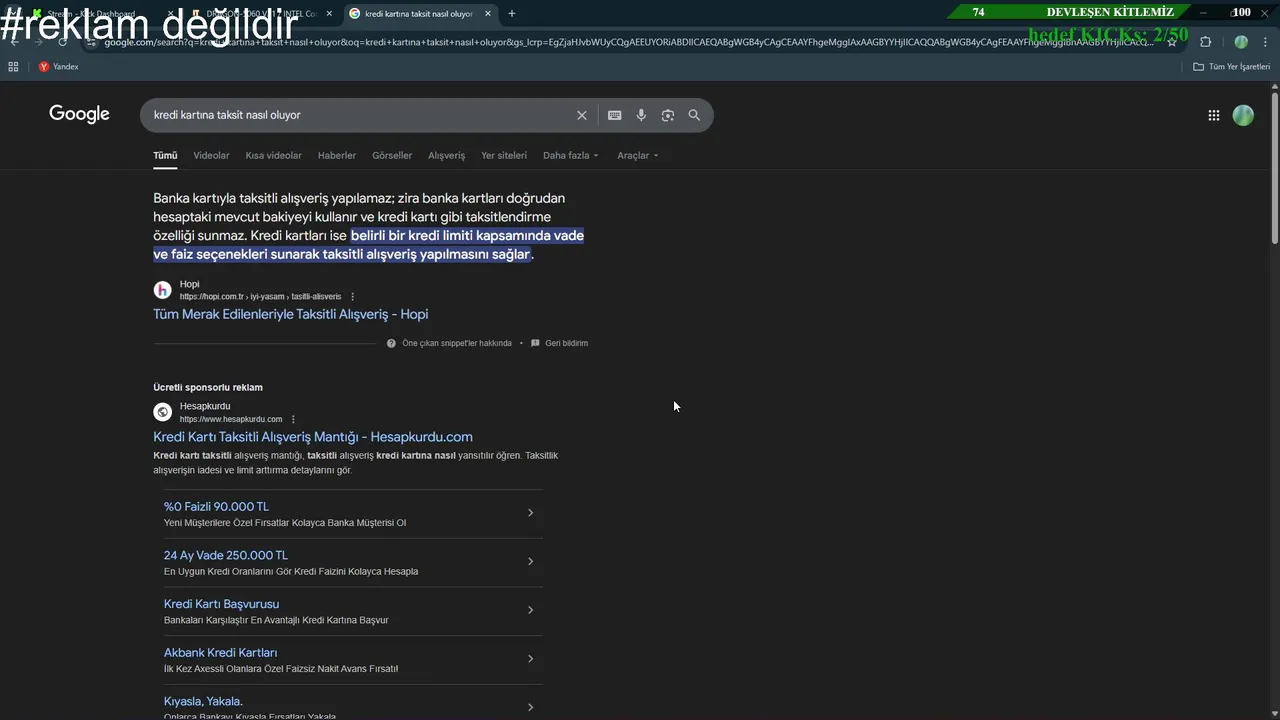Open the Yandex bookmark
This screenshot has height=720, width=1280.
pos(58,67)
